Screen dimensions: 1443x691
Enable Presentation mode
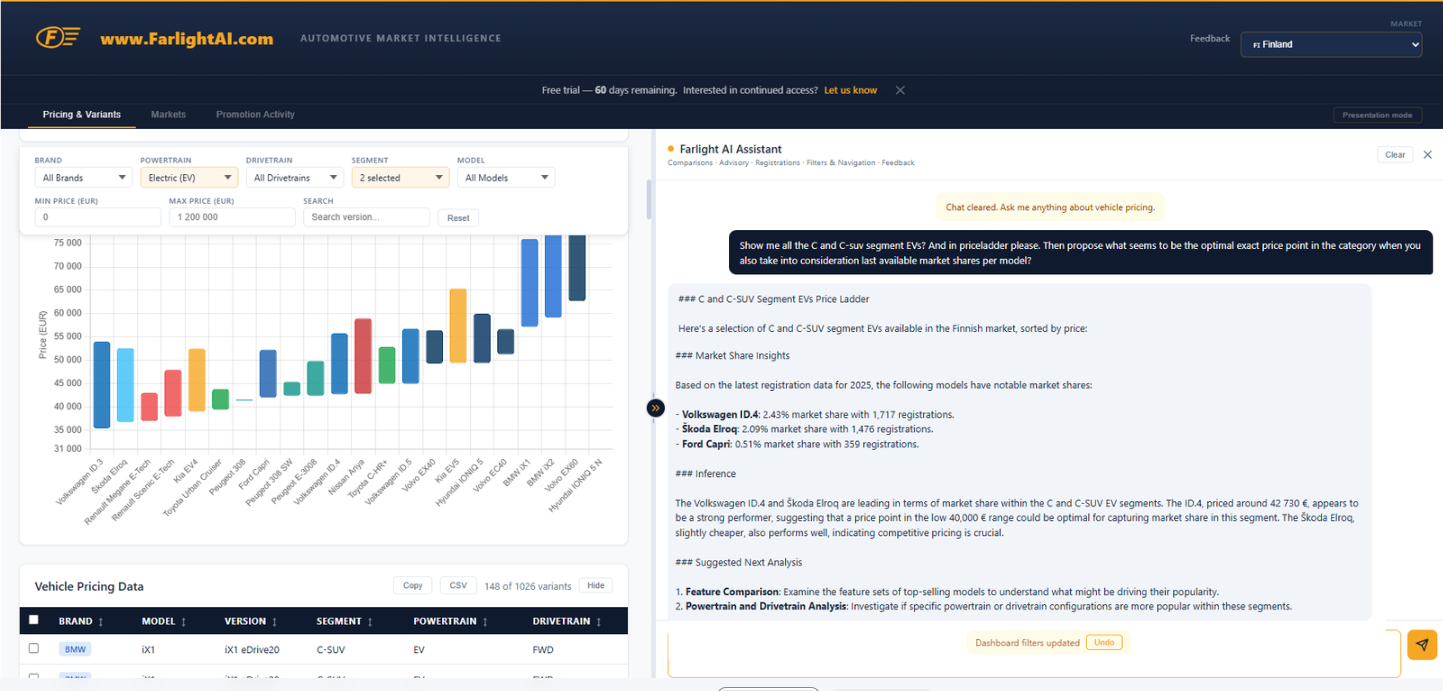click(1377, 115)
